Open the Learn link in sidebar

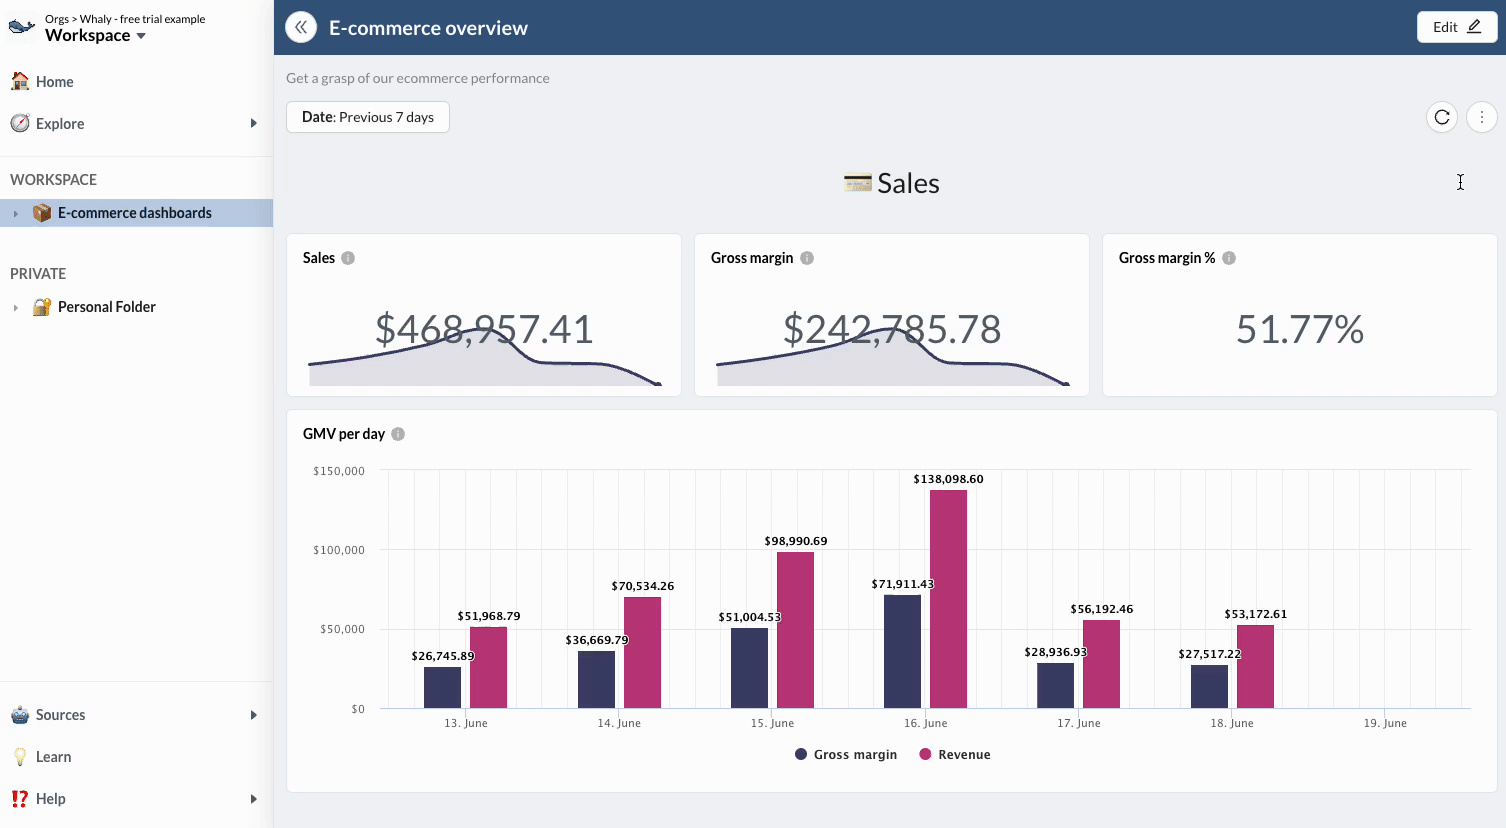click(53, 757)
